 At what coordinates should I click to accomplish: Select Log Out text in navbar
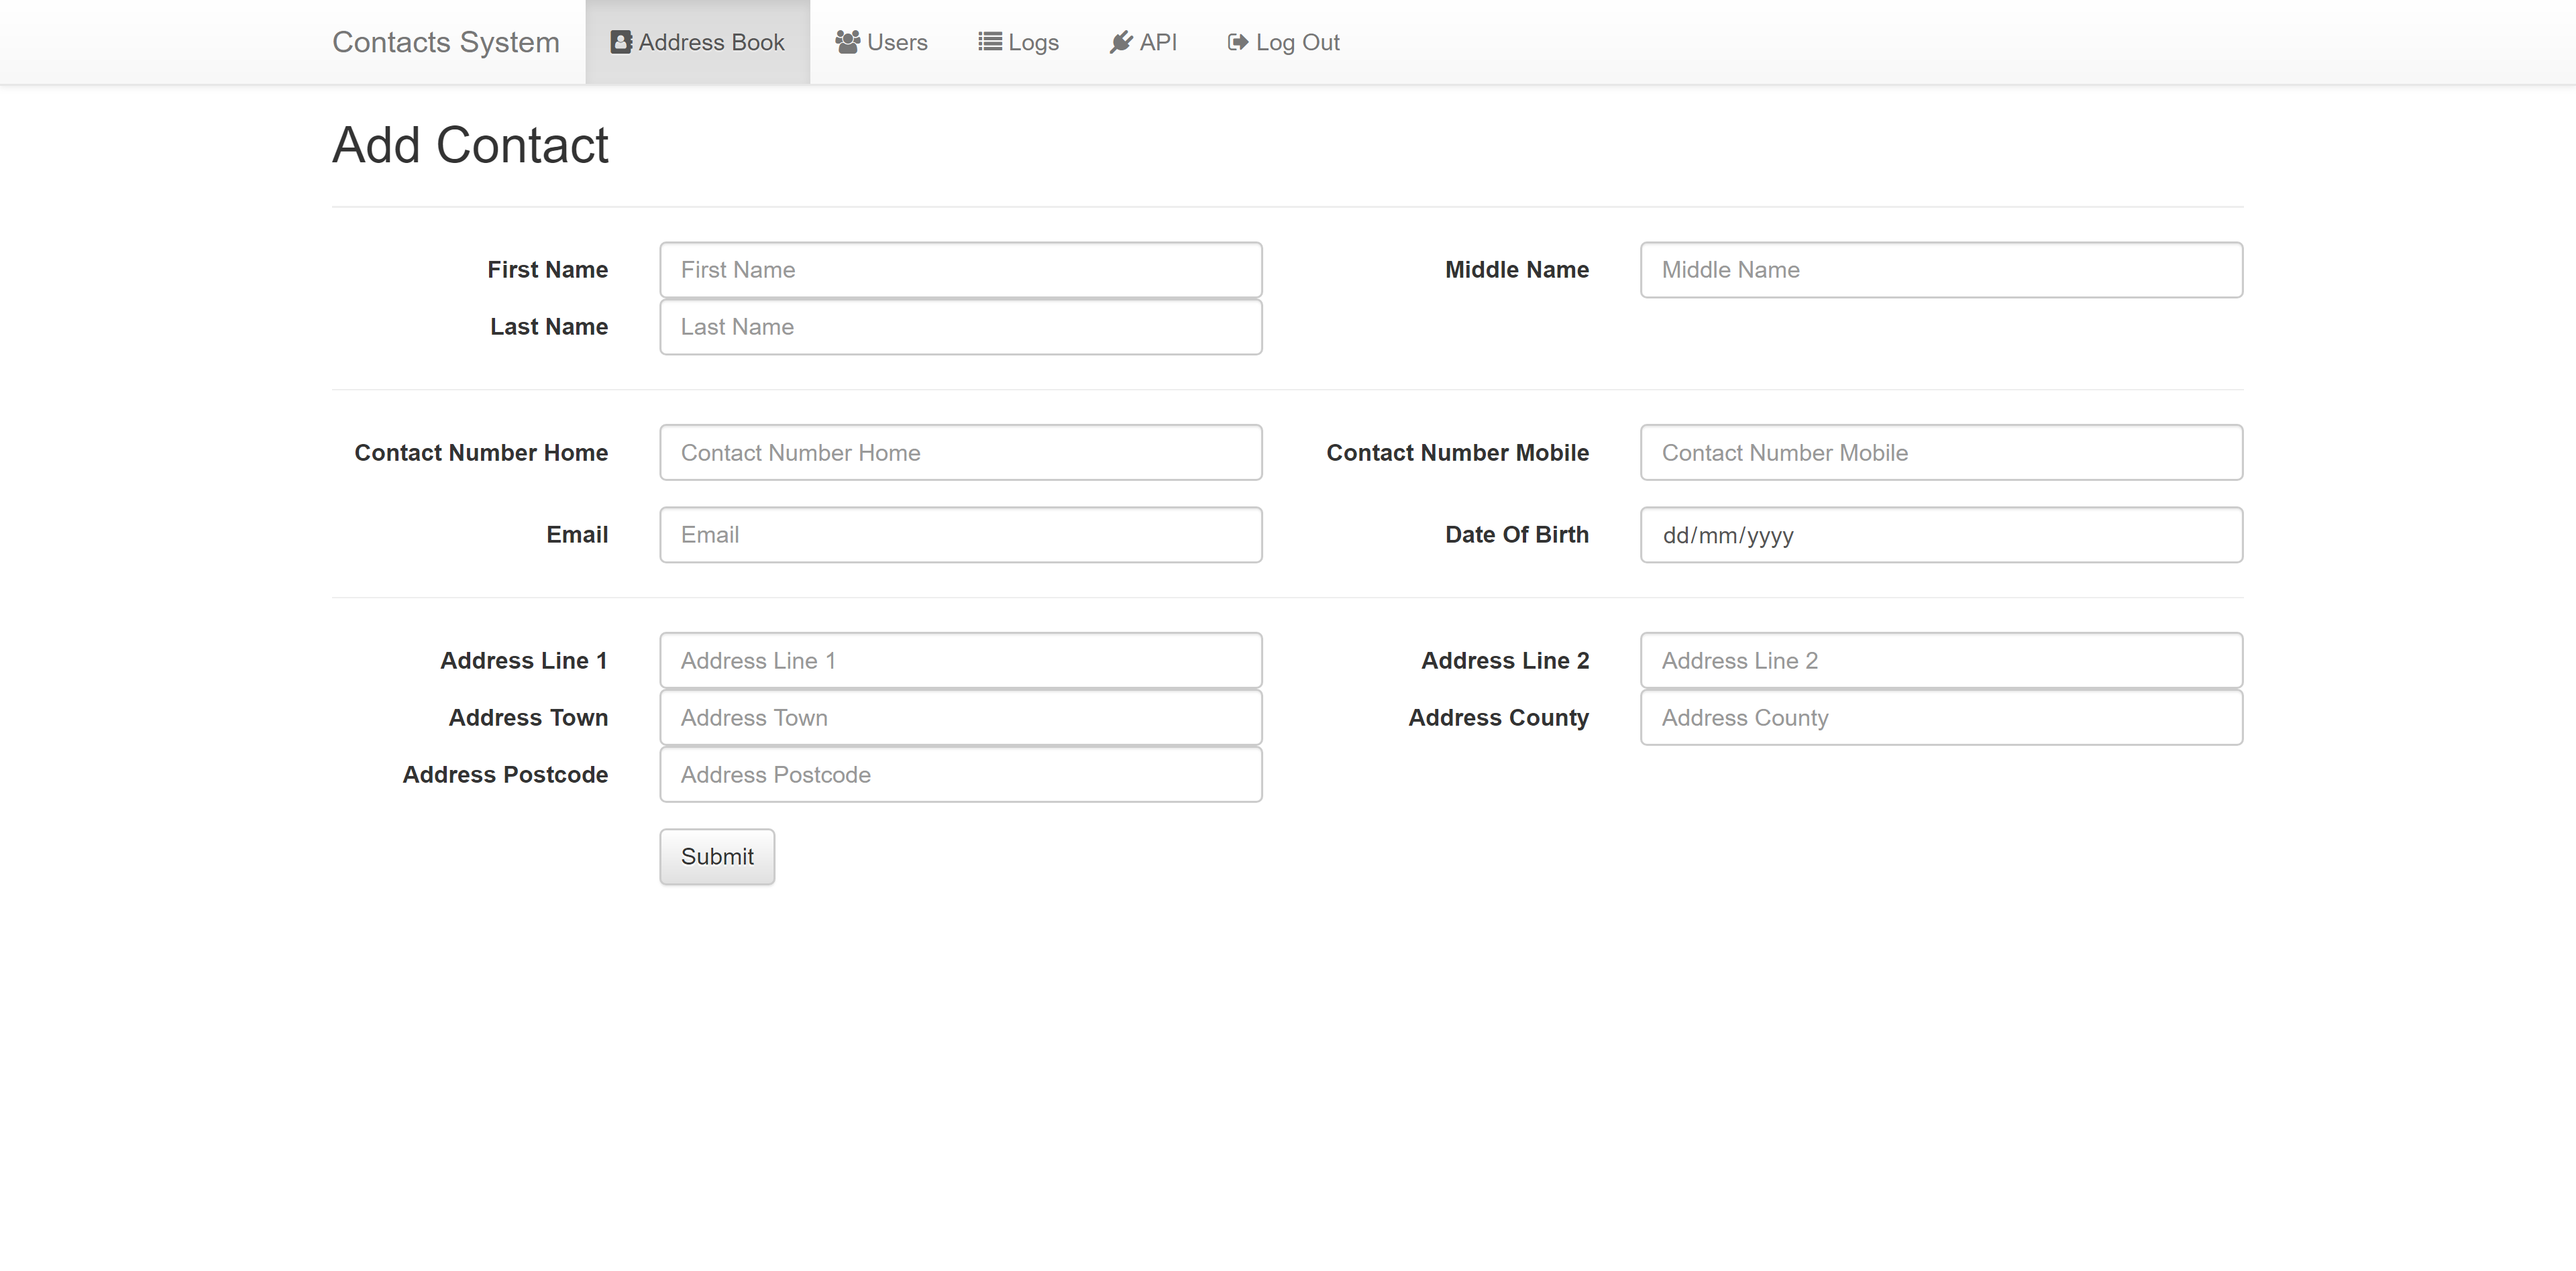tap(1297, 42)
